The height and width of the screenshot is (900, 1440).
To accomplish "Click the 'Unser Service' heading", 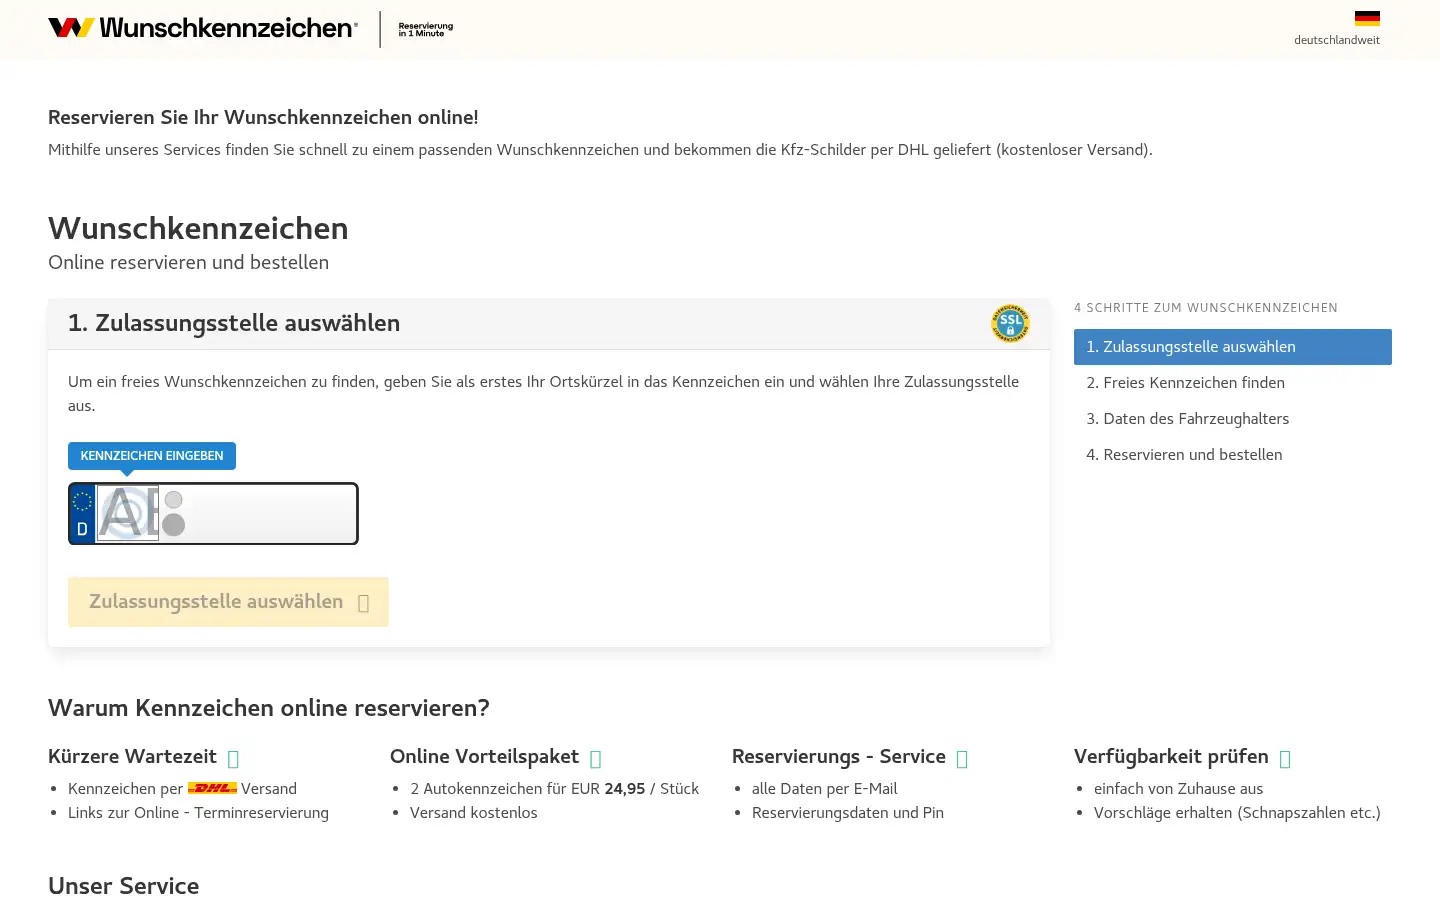I will [124, 886].
